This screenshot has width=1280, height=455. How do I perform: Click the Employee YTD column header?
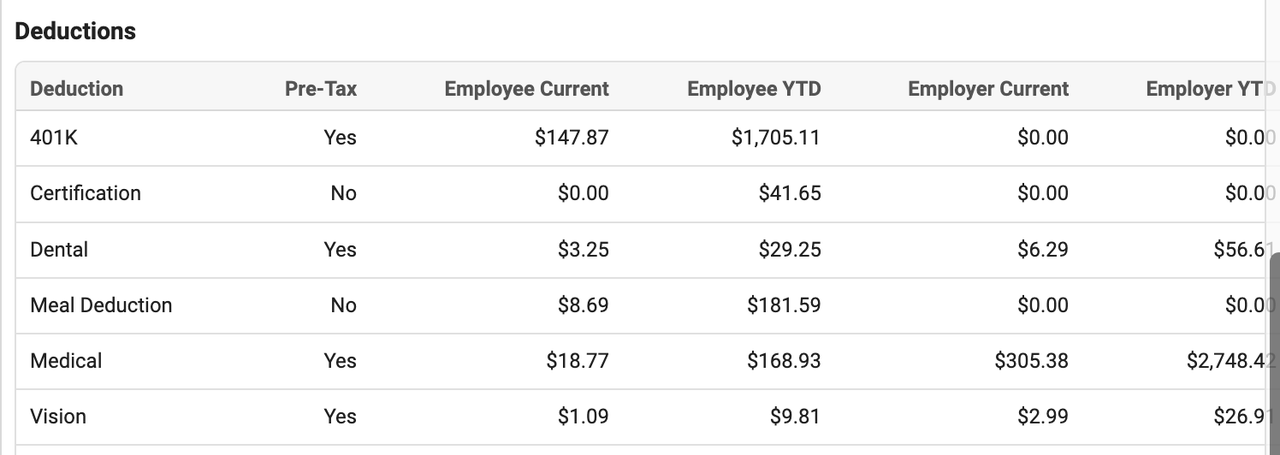[x=754, y=89]
